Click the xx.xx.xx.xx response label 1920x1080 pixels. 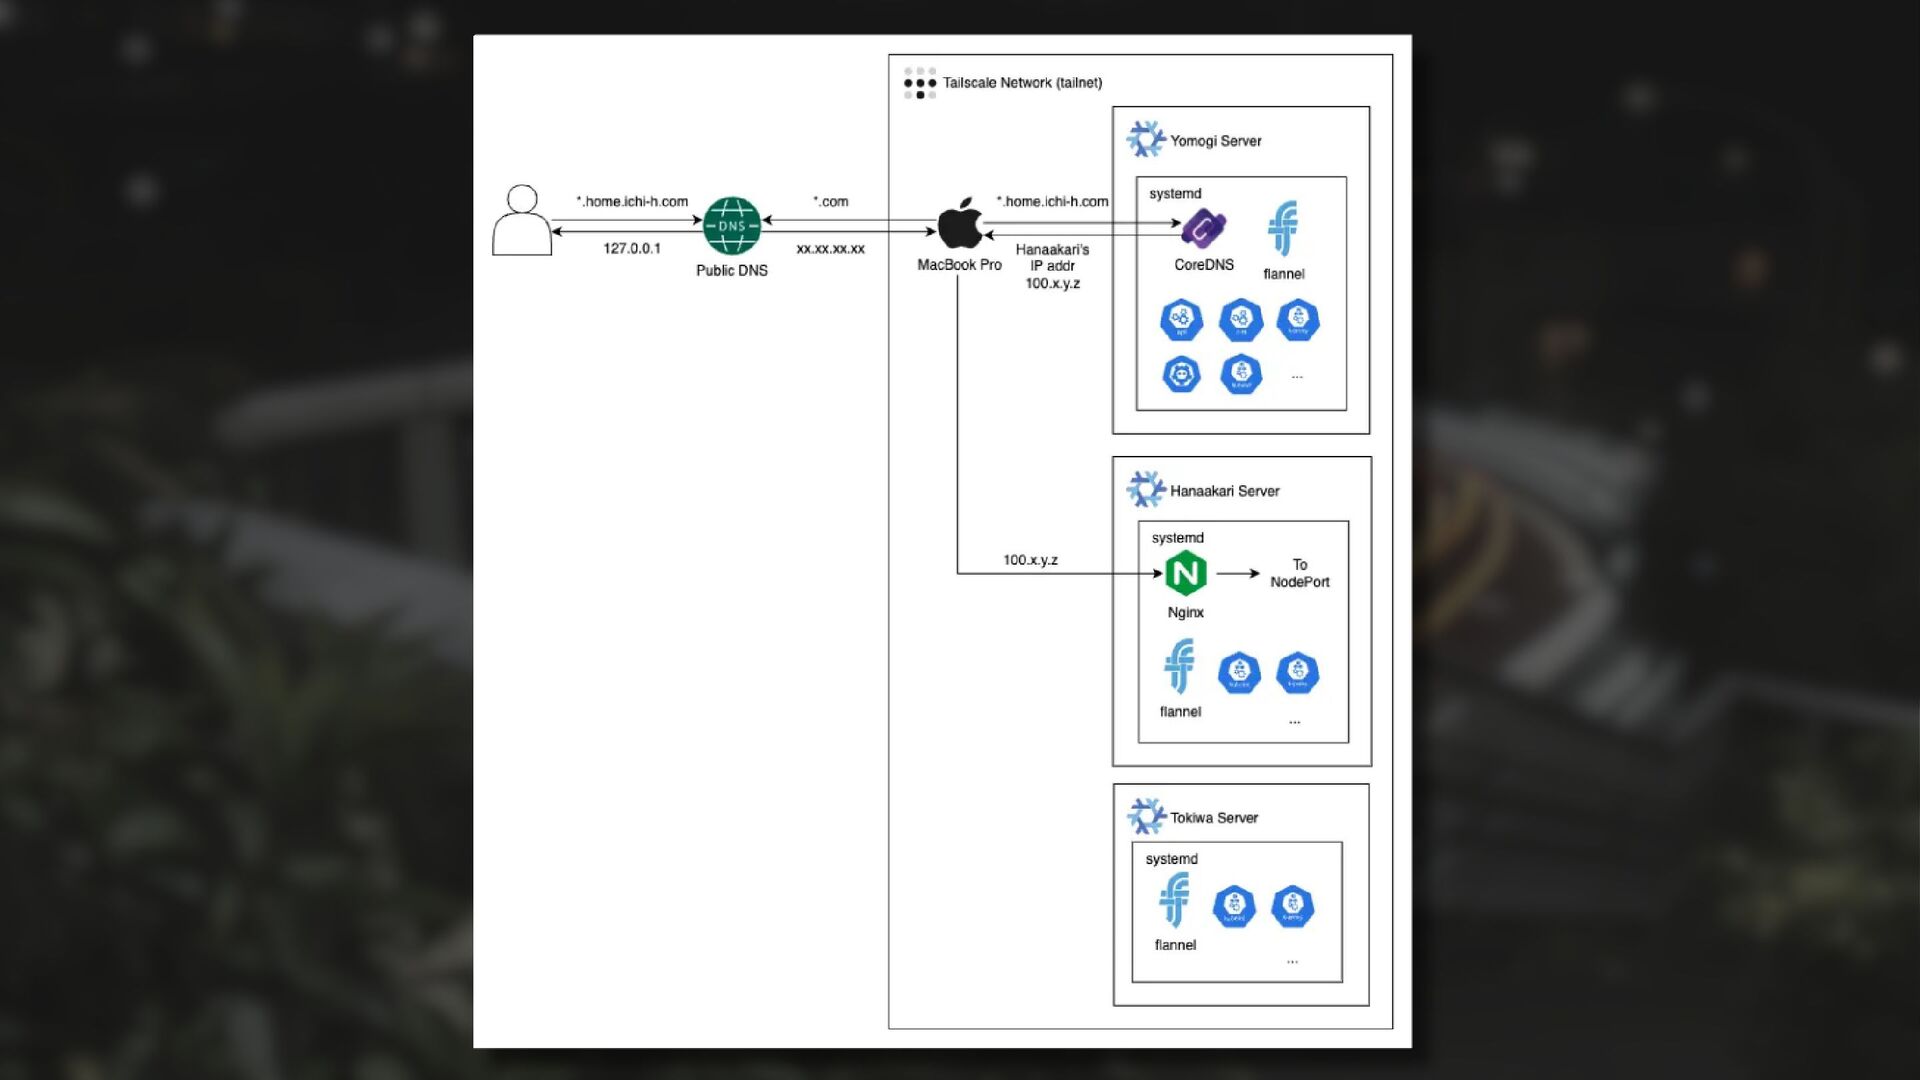click(830, 249)
